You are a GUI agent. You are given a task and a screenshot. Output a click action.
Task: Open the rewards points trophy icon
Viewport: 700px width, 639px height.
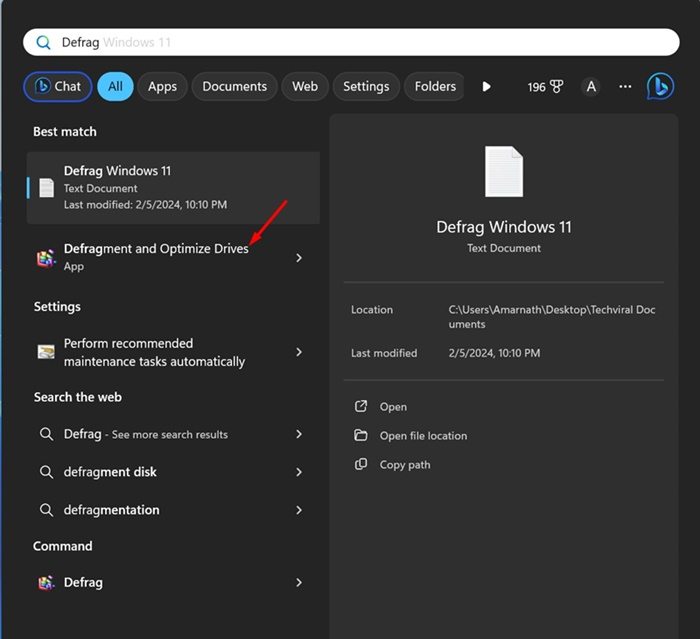click(x=556, y=86)
